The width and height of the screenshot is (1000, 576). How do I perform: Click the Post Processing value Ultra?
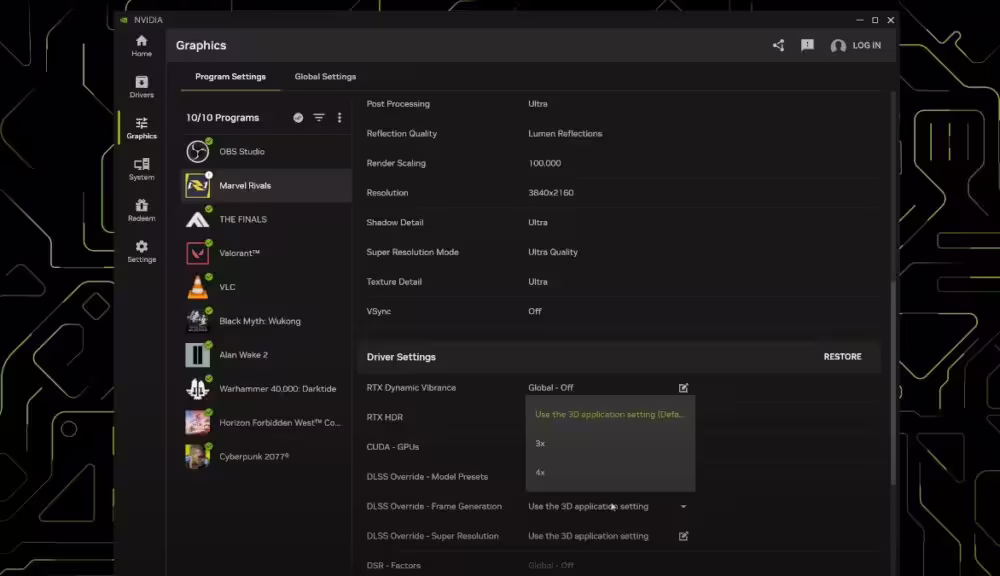pyautogui.click(x=538, y=104)
